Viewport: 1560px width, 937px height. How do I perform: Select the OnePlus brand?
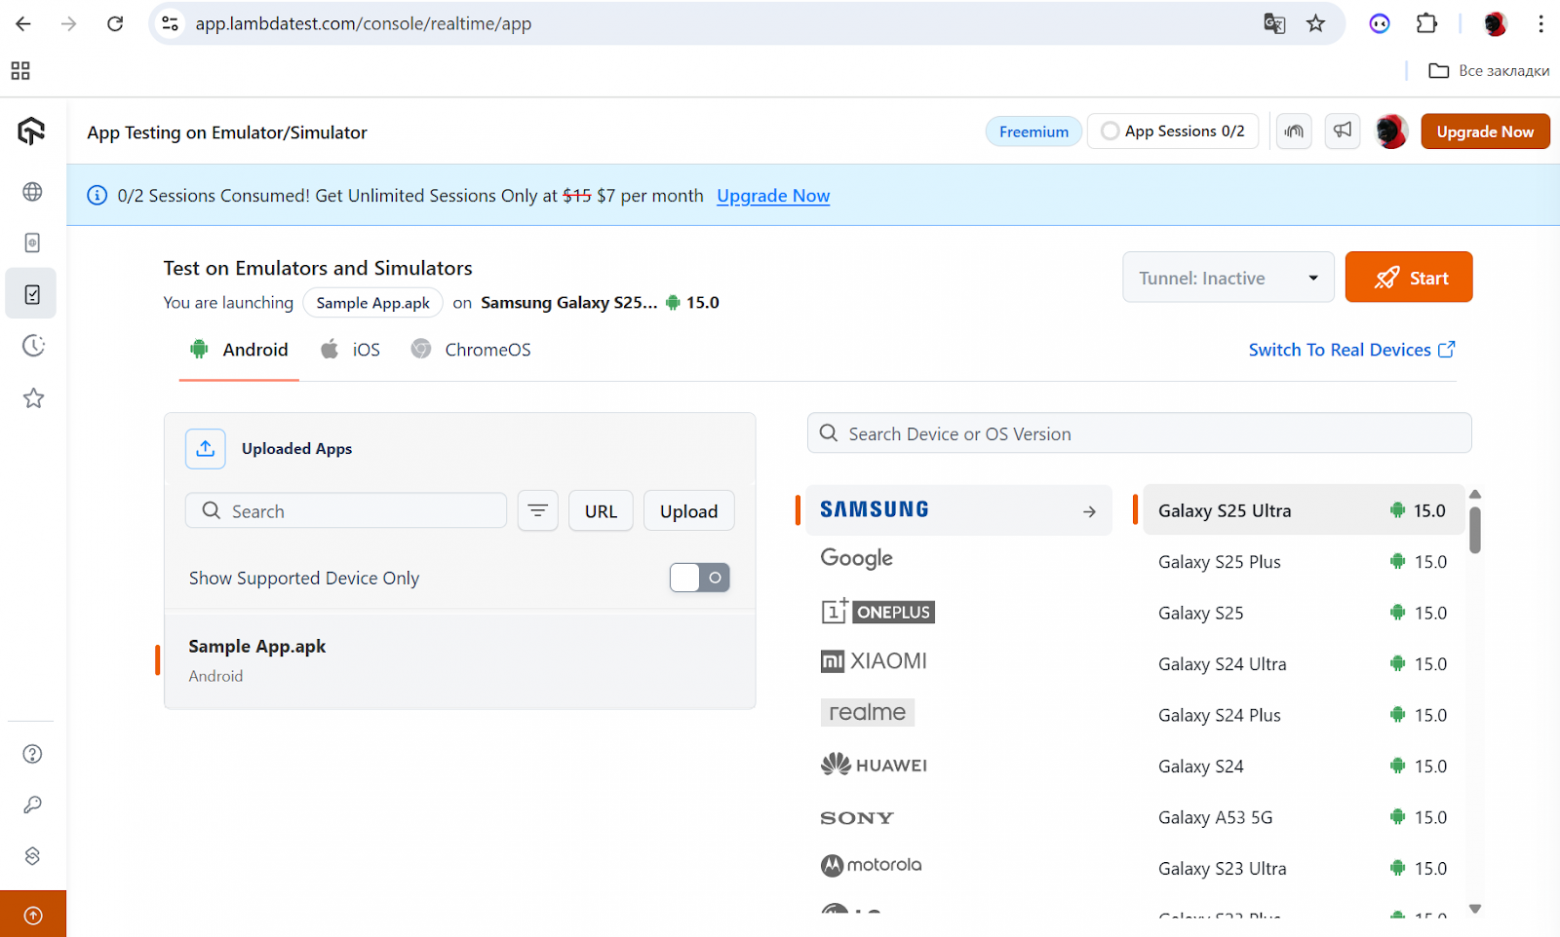click(878, 611)
